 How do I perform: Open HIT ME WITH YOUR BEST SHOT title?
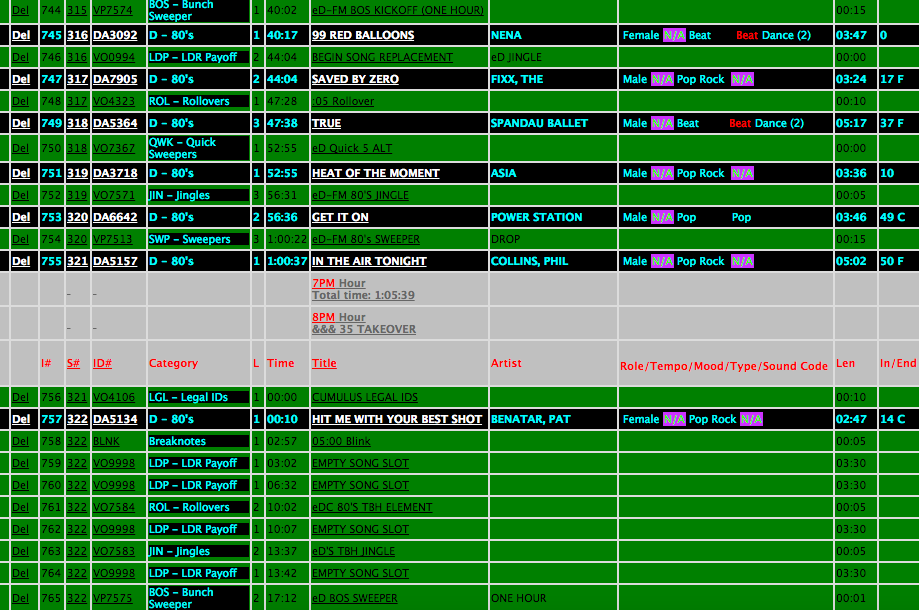[x=397, y=419]
